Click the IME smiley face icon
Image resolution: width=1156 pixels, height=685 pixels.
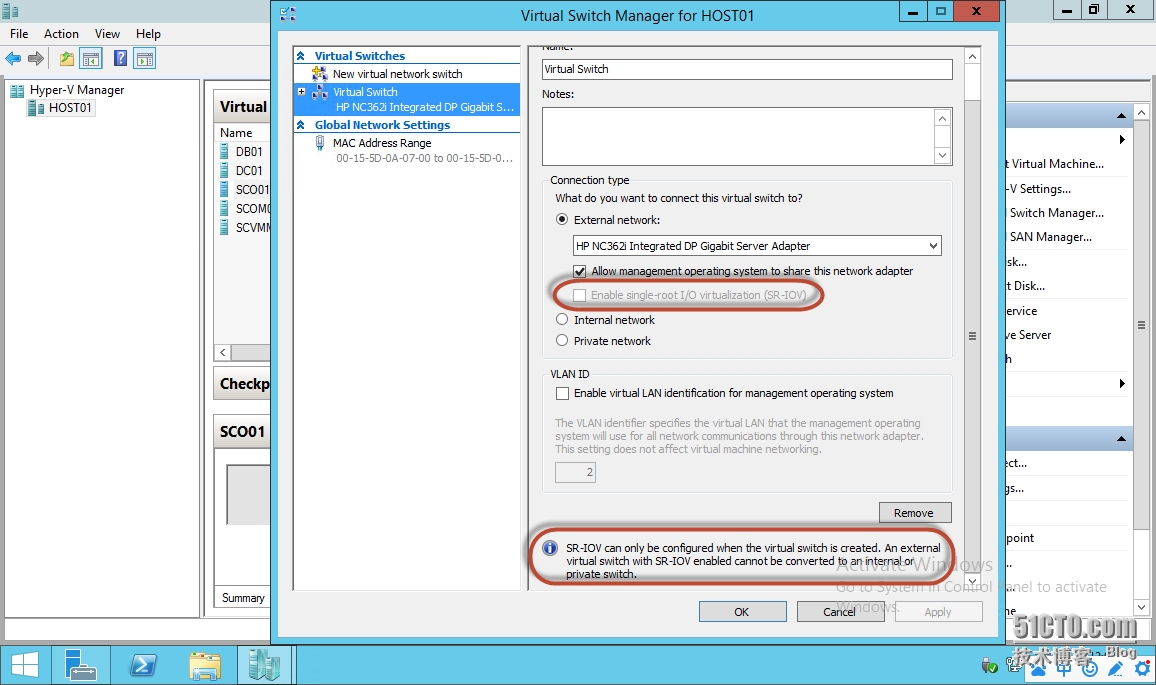click(1090, 668)
